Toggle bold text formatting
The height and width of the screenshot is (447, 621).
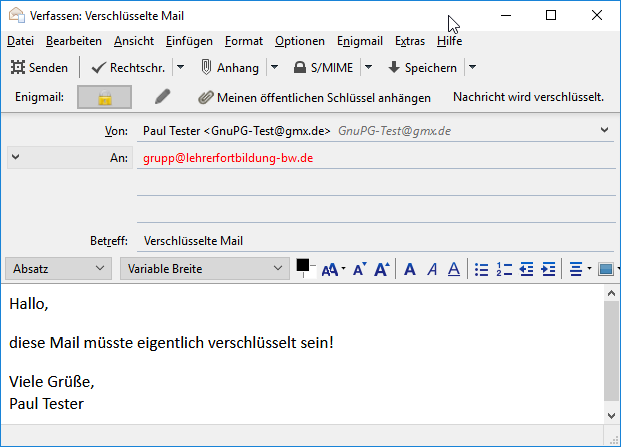coord(409,269)
